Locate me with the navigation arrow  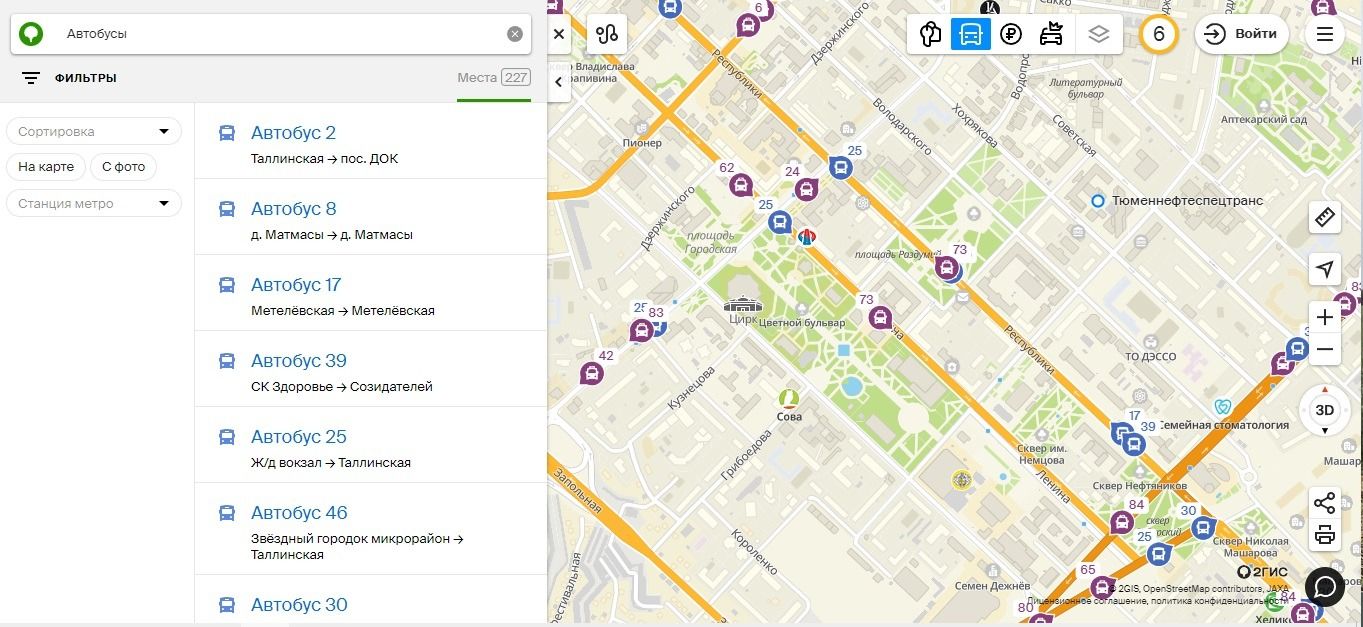[1325, 269]
